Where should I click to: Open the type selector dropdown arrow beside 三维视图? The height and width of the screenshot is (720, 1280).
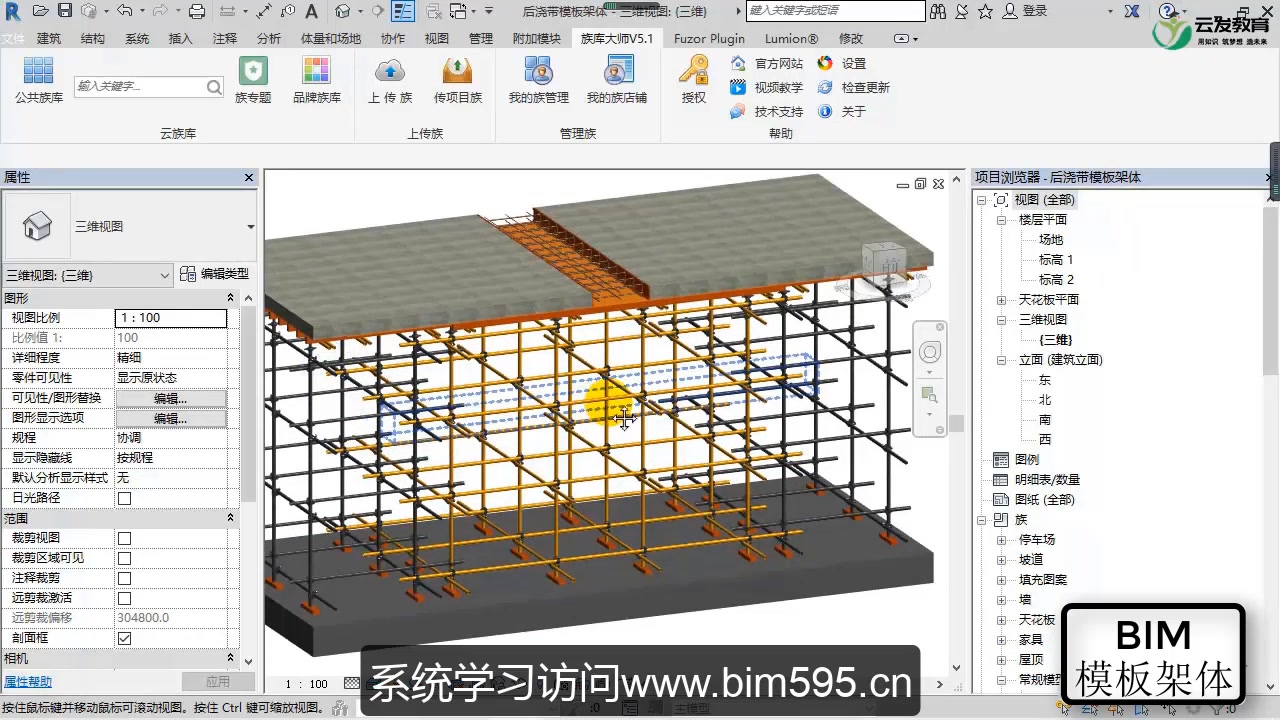(250, 227)
